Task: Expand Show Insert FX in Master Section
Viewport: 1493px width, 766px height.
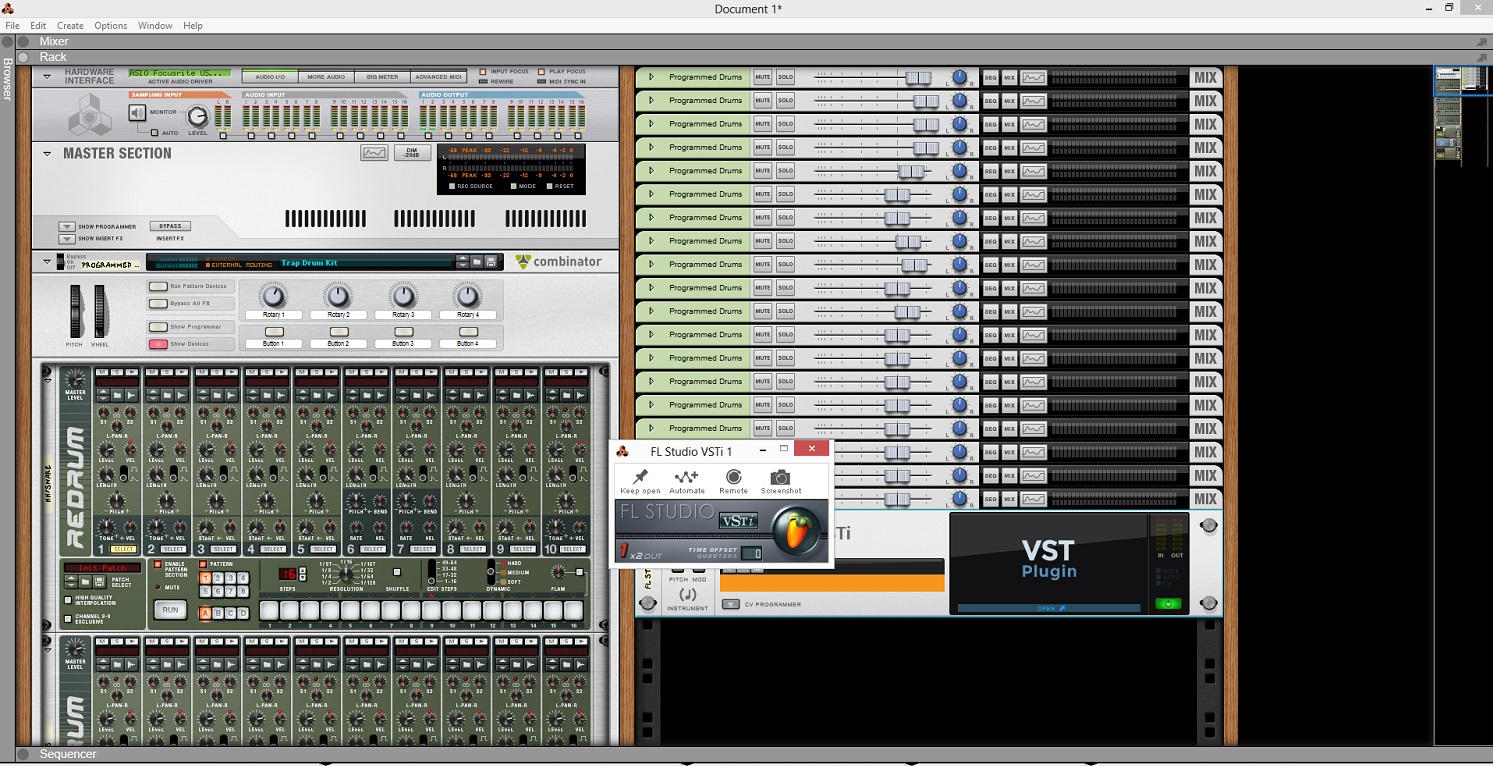Action: pyautogui.click(x=66, y=239)
